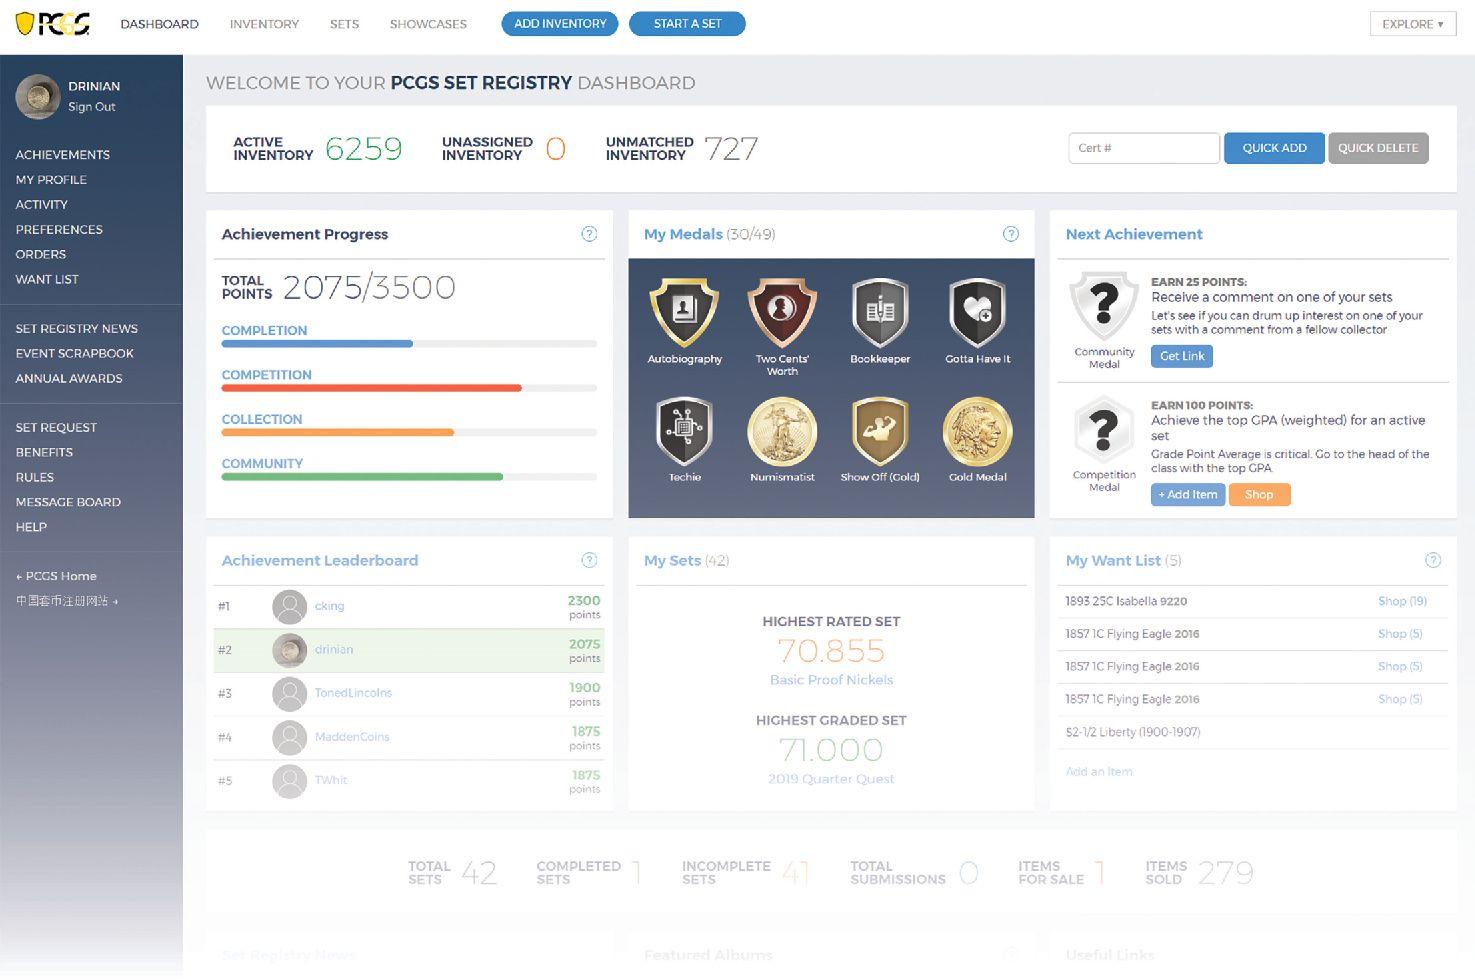Open cking's avatar in leaderboard
Image resolution: width=1475 pixels, height=980 pixels.
(290, 606)
